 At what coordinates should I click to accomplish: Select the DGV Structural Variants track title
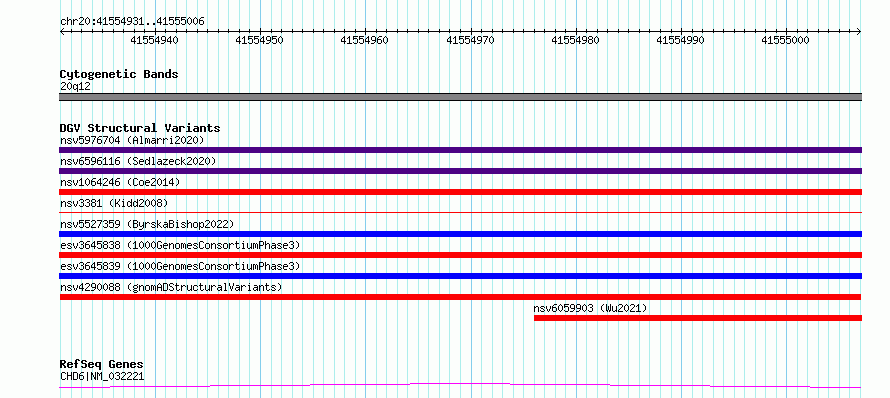coord(140,128)
